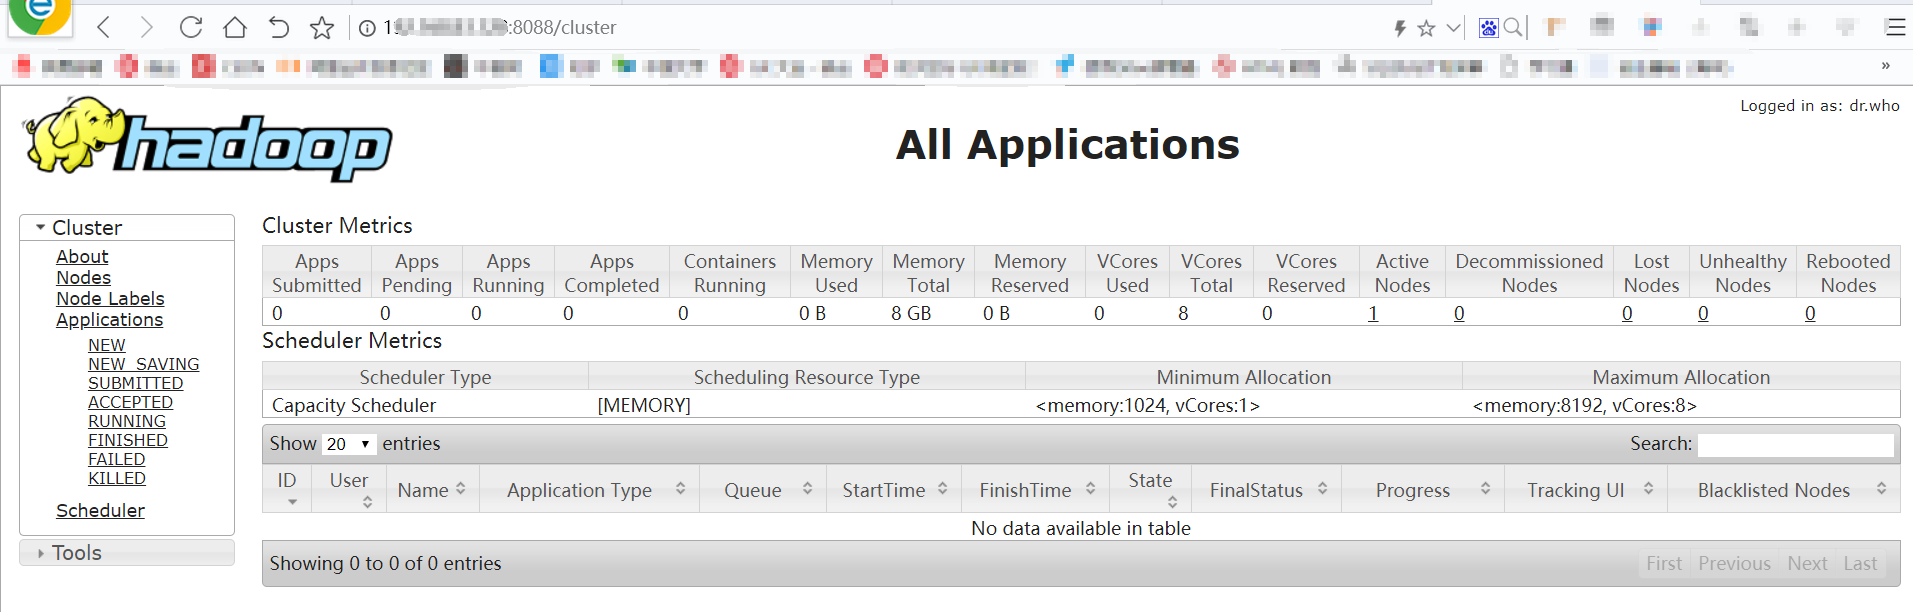Click the Unhealthy Nodes count link

point(1703,313)
